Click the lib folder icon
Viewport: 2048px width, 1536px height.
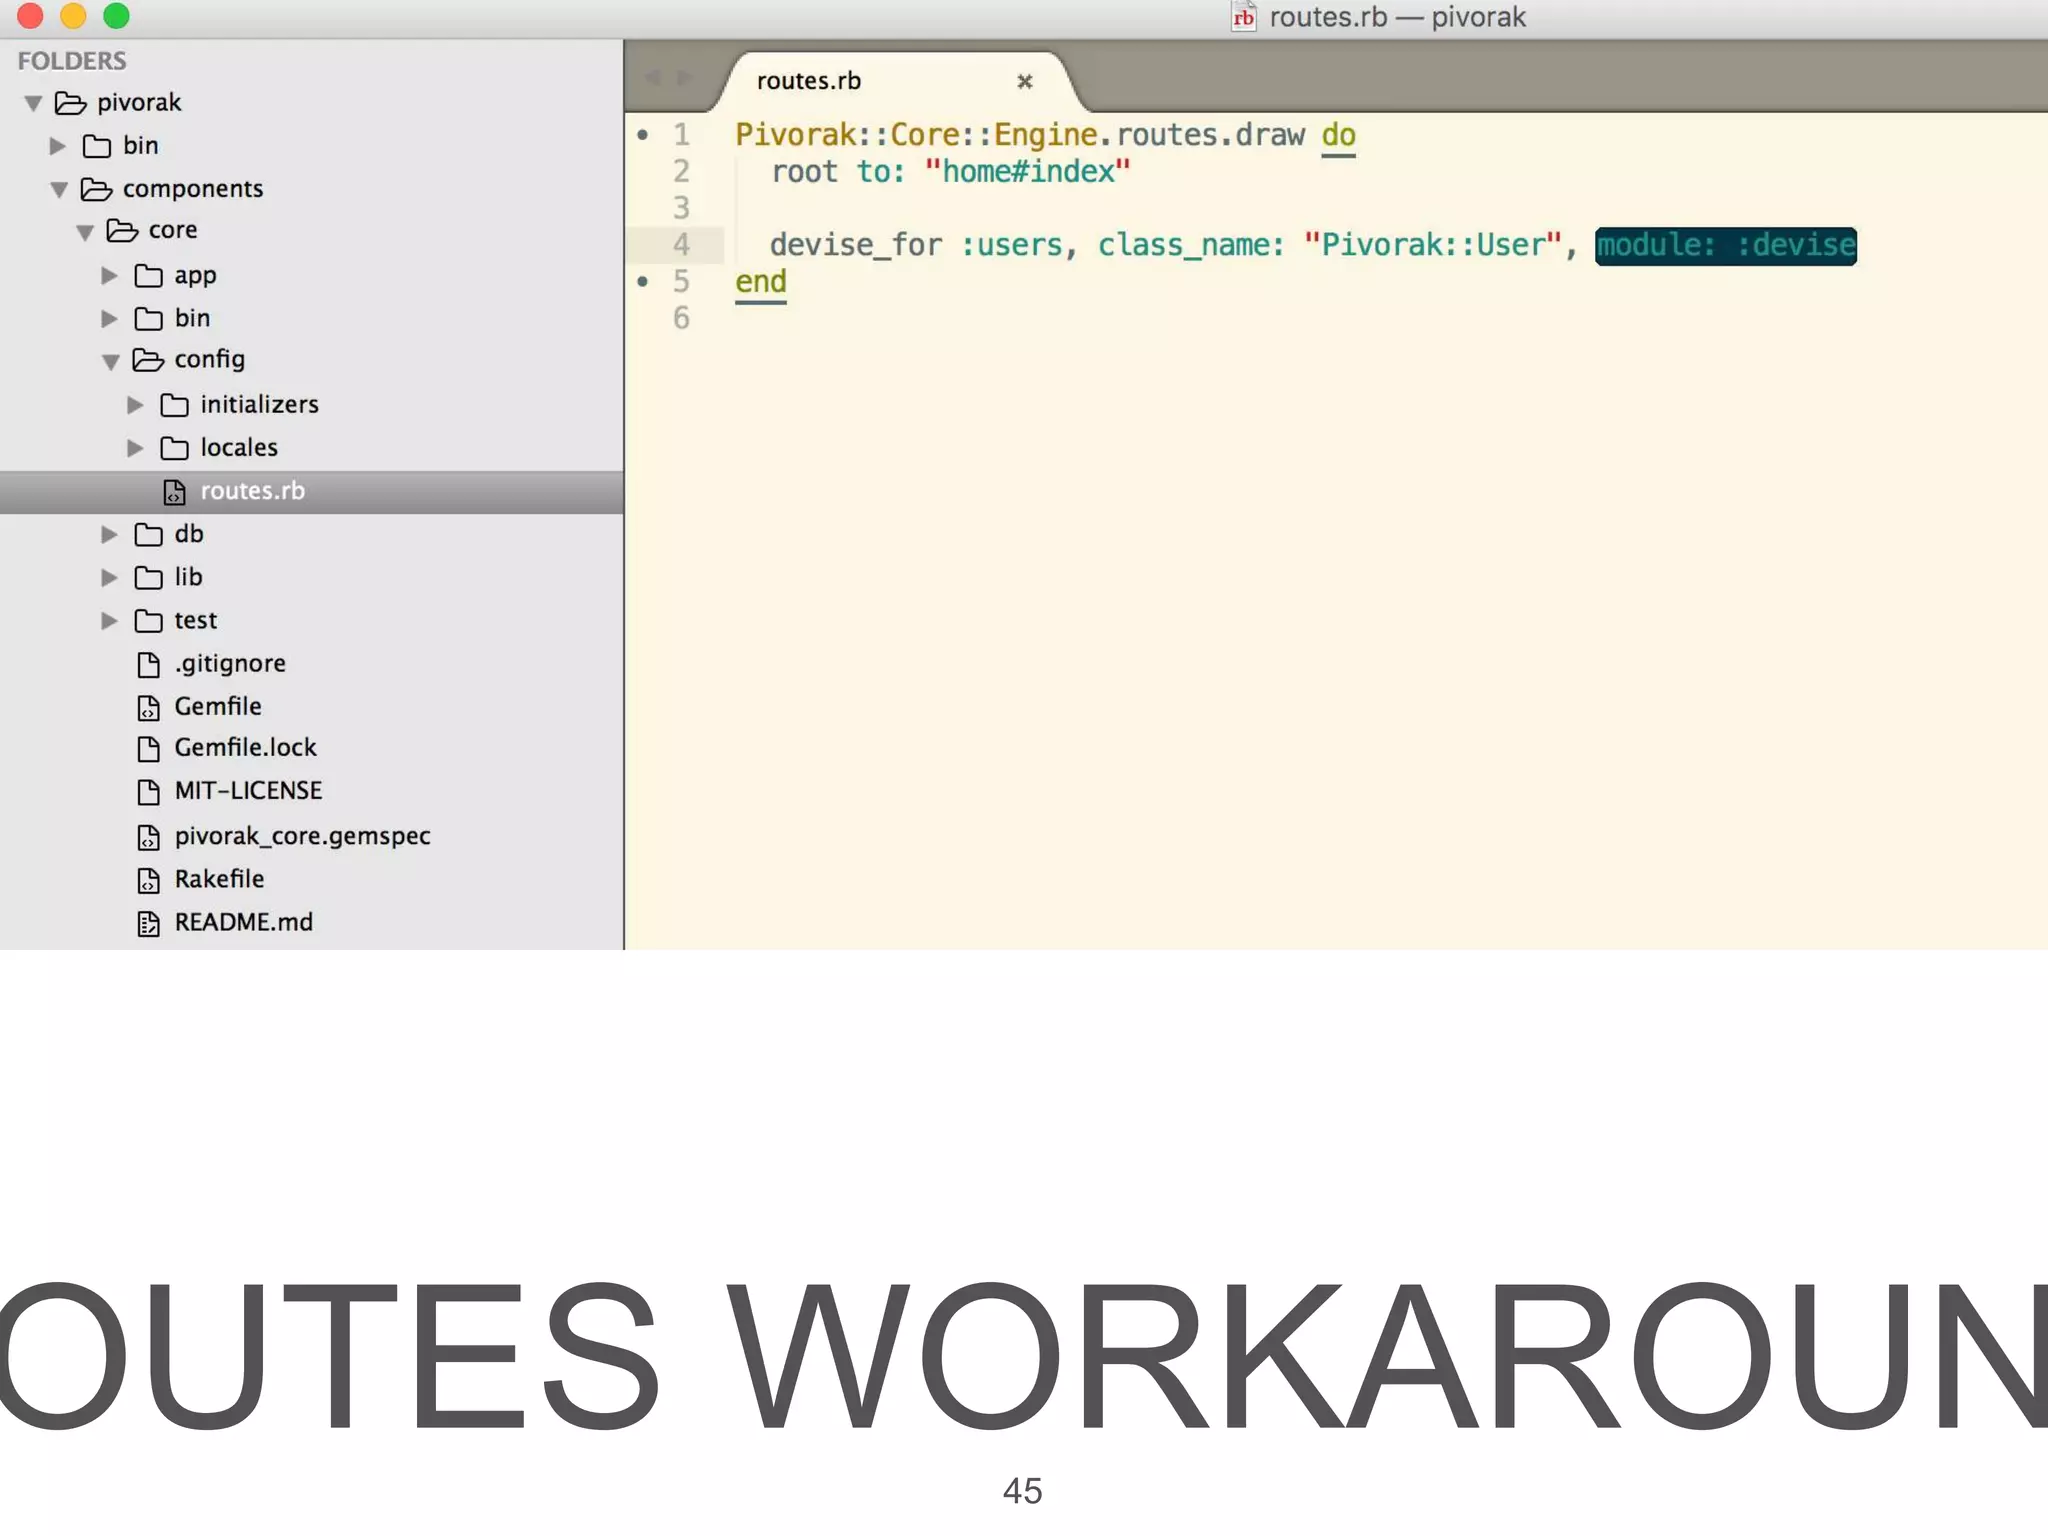point(148,577)
